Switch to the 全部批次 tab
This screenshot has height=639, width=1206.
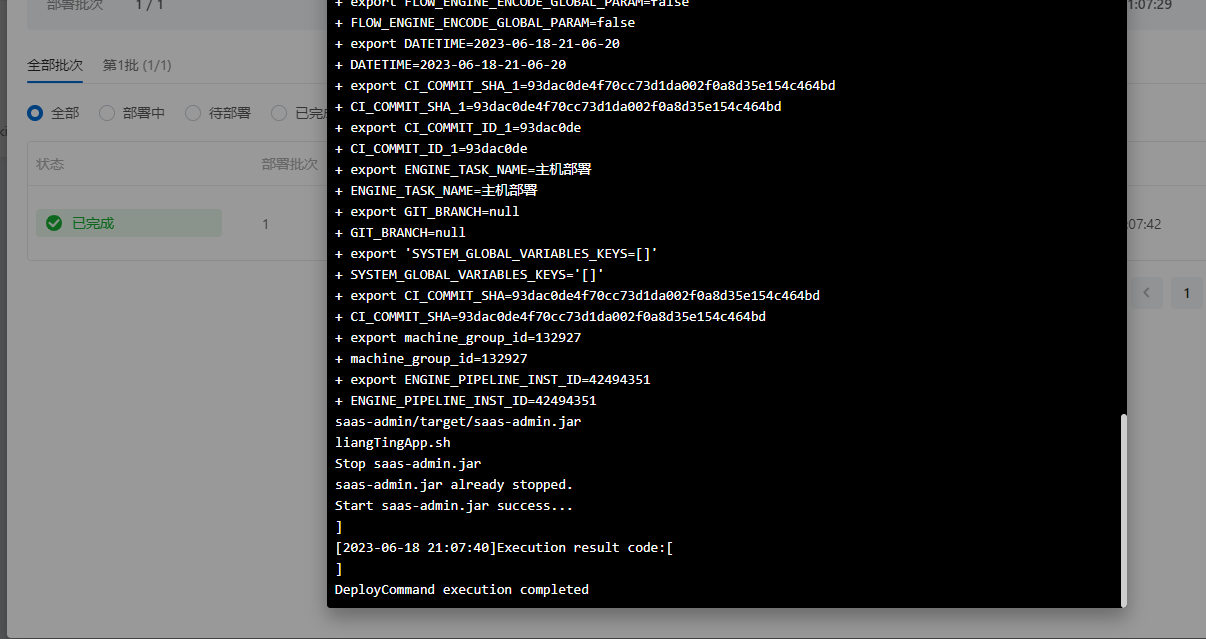point(57,65)
